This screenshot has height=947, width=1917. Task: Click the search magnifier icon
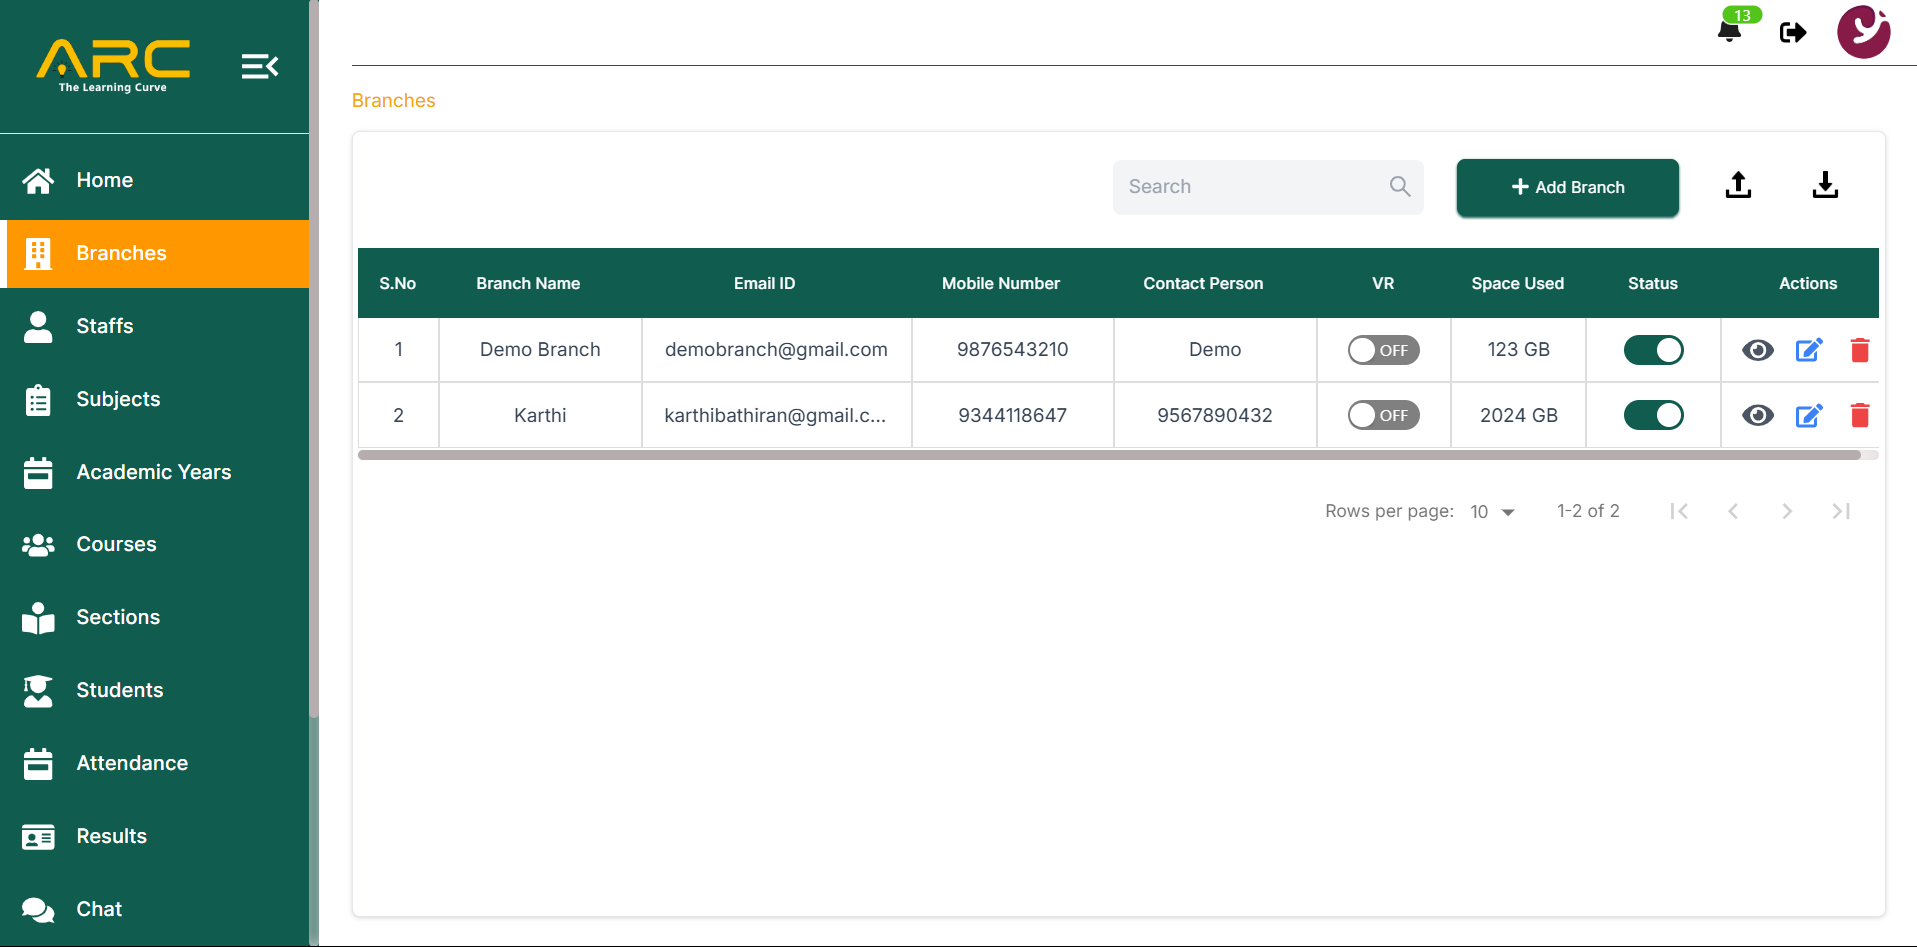tap(1399, 187)
